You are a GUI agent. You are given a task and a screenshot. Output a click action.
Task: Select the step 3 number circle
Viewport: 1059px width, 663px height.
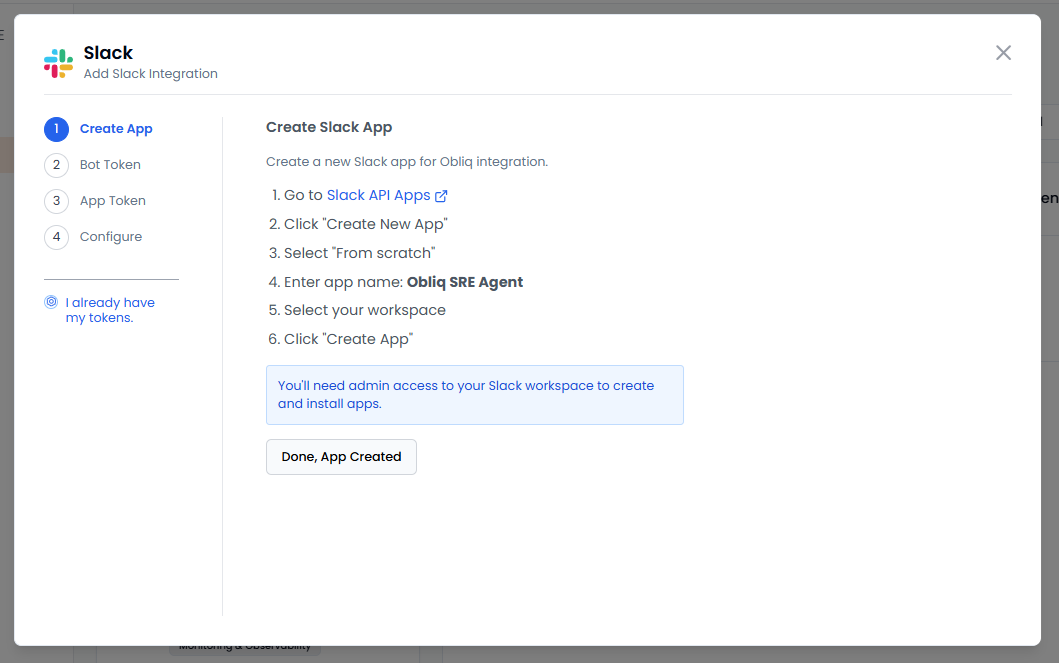[56, 201]
